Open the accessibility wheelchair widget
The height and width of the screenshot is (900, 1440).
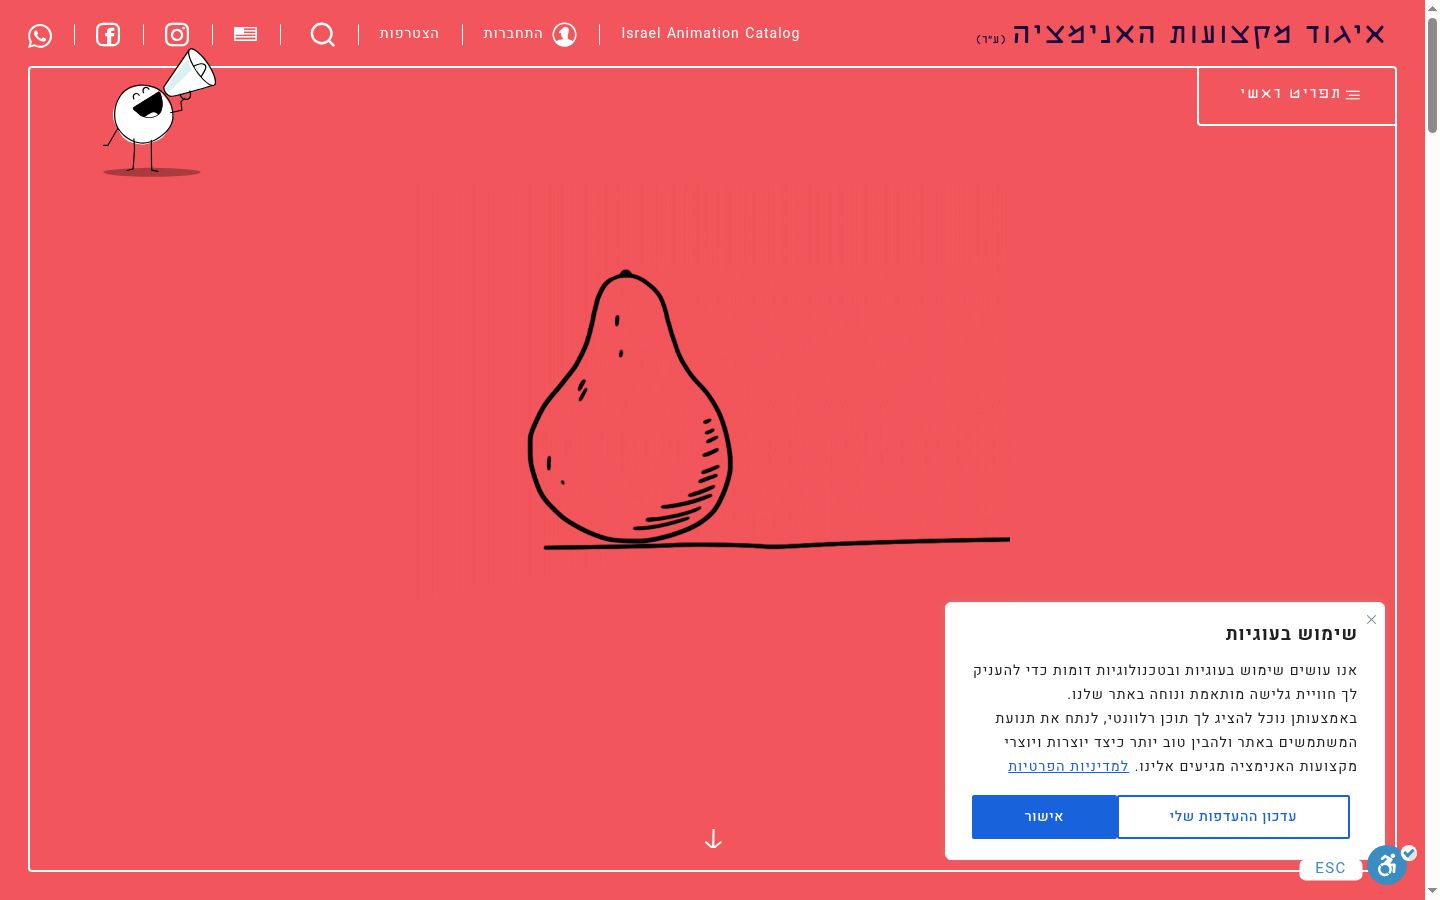[1388, 865]
